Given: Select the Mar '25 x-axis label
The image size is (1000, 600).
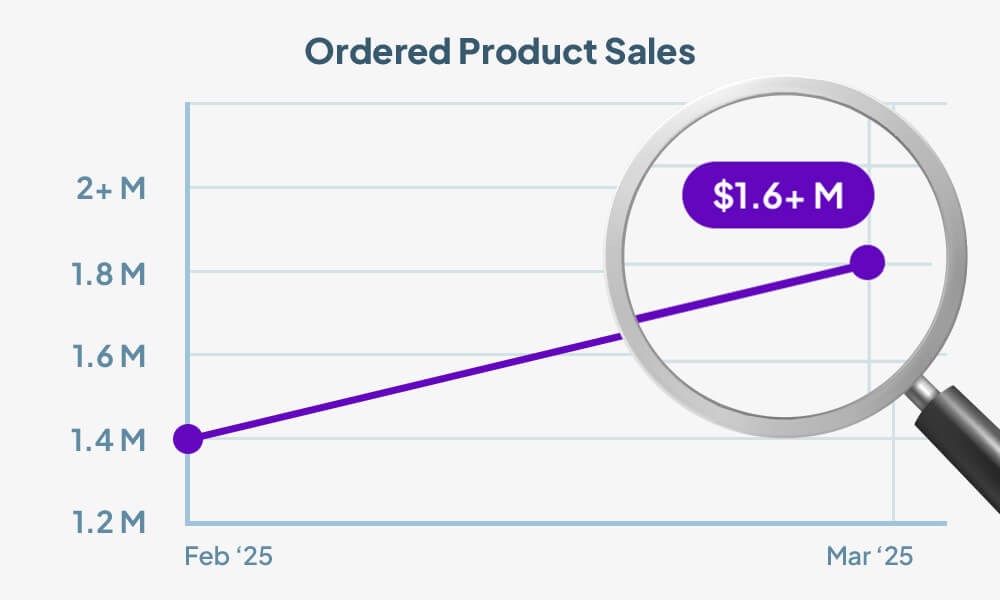Looking at the screenshot, I should [x=870, y=557].
